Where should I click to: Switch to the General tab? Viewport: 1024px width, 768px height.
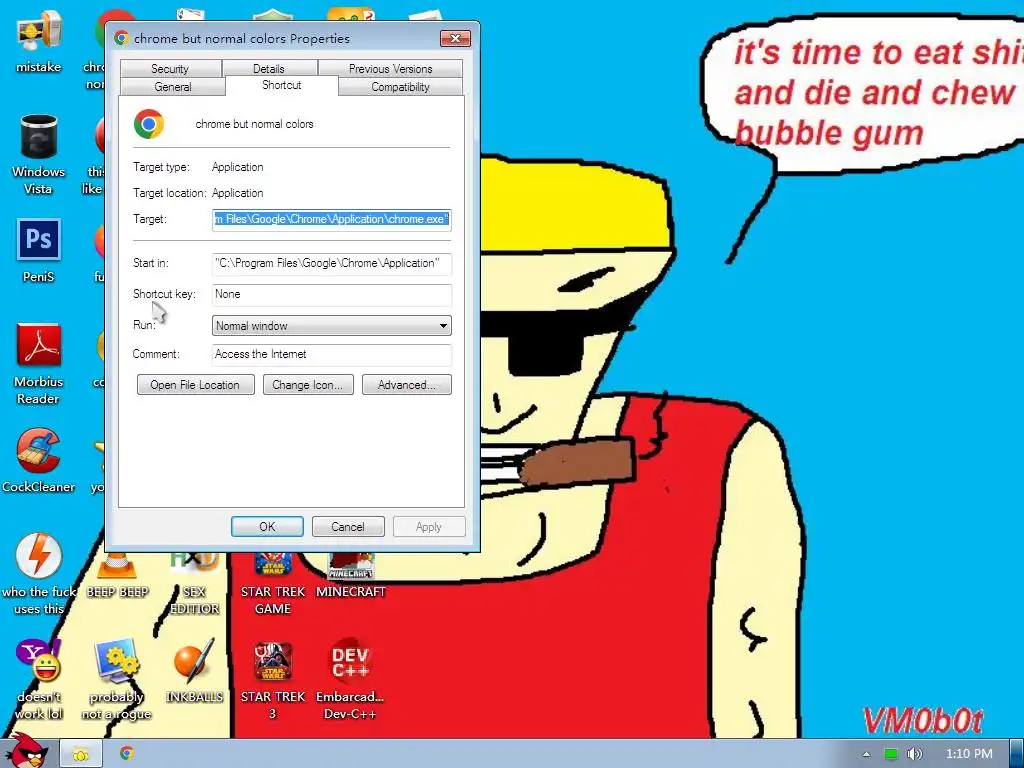point(173,87)
